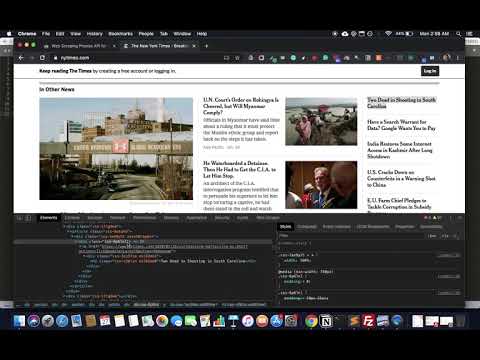The width and height of the screenshot is (480, 360).
Task: Open Launchpad in the dock
Action: [48, 321]
